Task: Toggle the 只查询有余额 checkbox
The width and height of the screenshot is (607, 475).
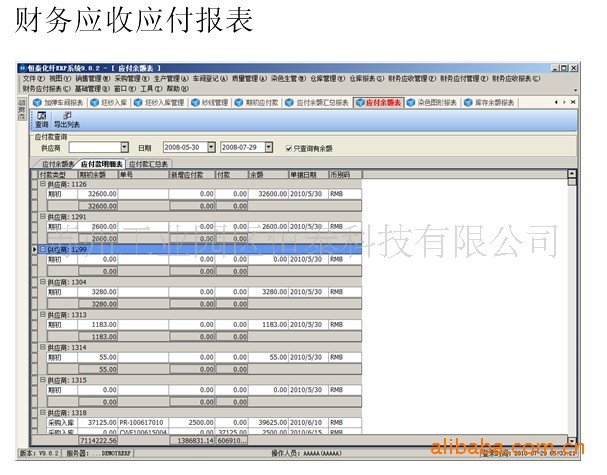Action: coord(288,147)
